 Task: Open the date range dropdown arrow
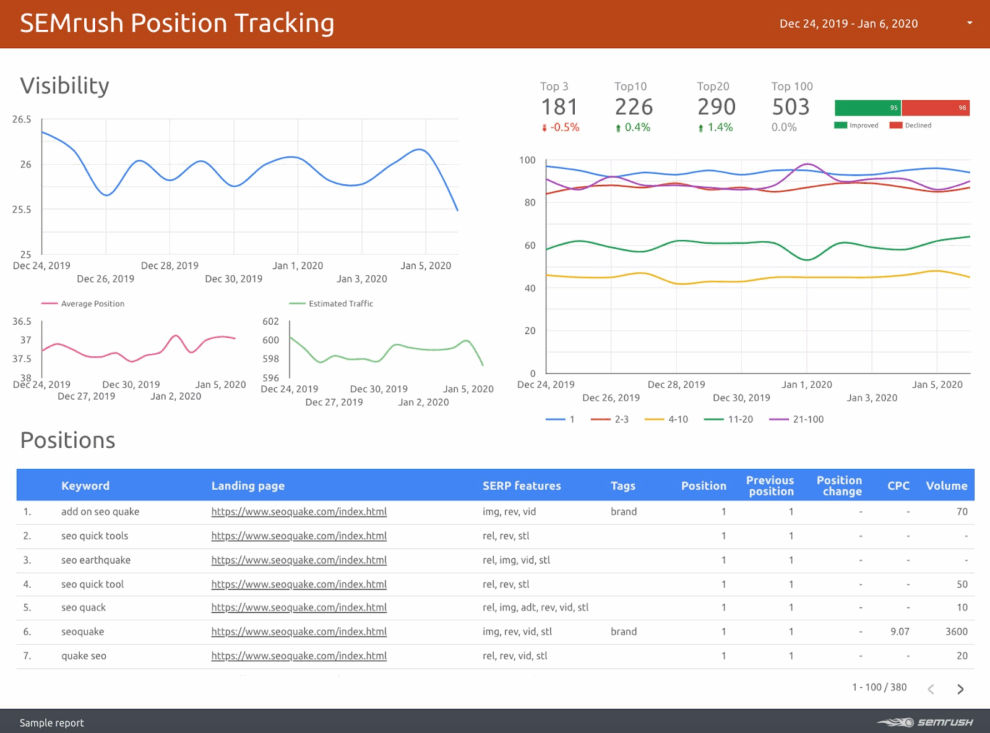click(969, 23)
